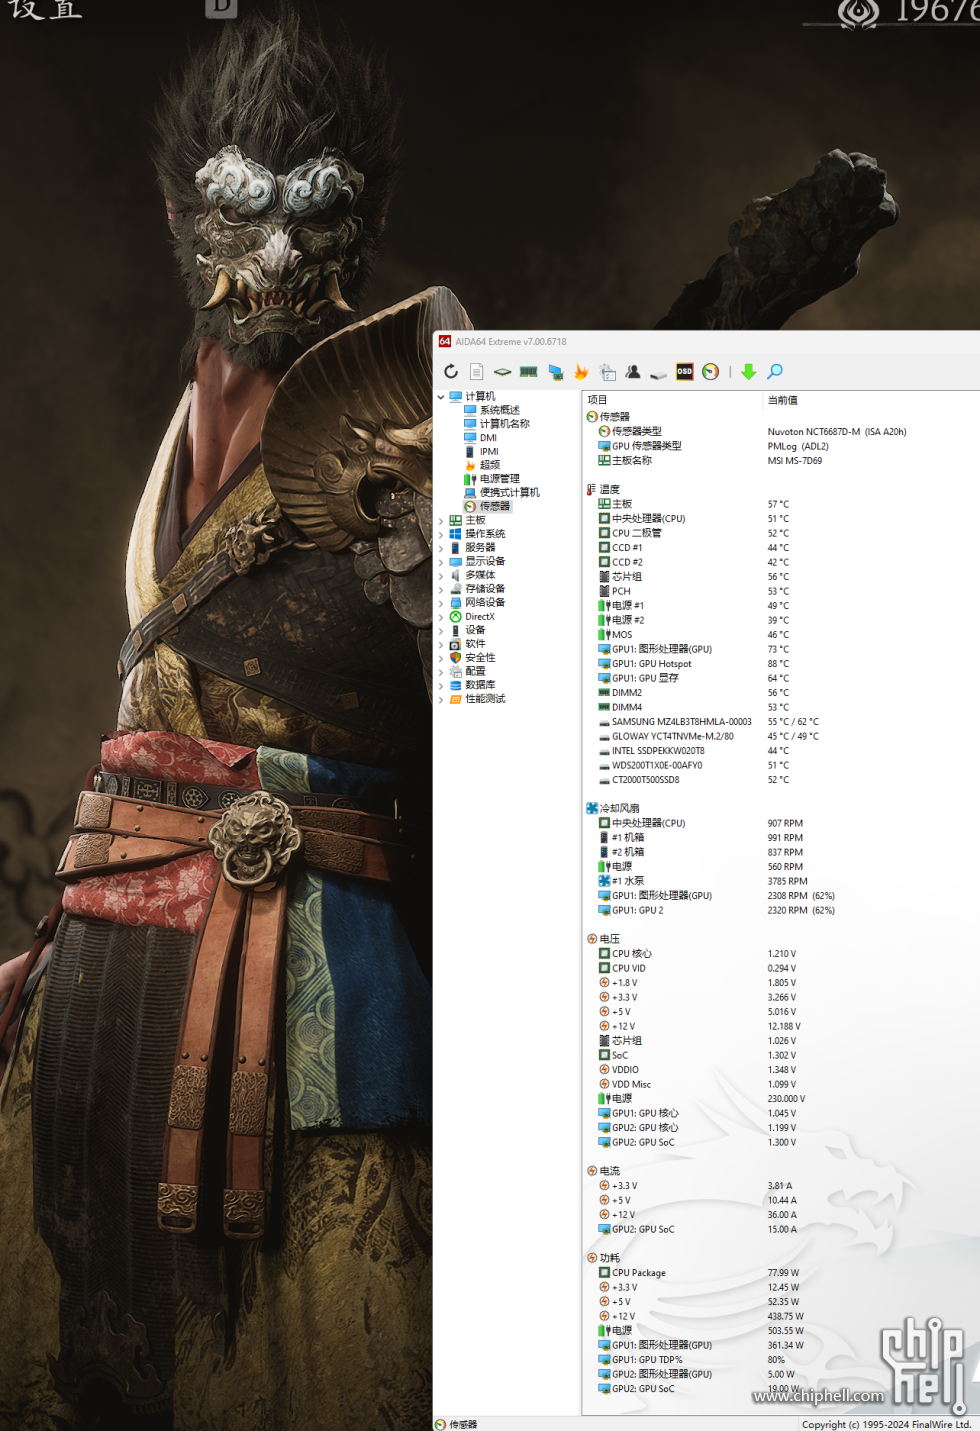The height and width of the screenshot is (1431, 980).
Task: Select the GLOWAY YCT4TNVMe-M.2/80 row
Action: point(673,737)
